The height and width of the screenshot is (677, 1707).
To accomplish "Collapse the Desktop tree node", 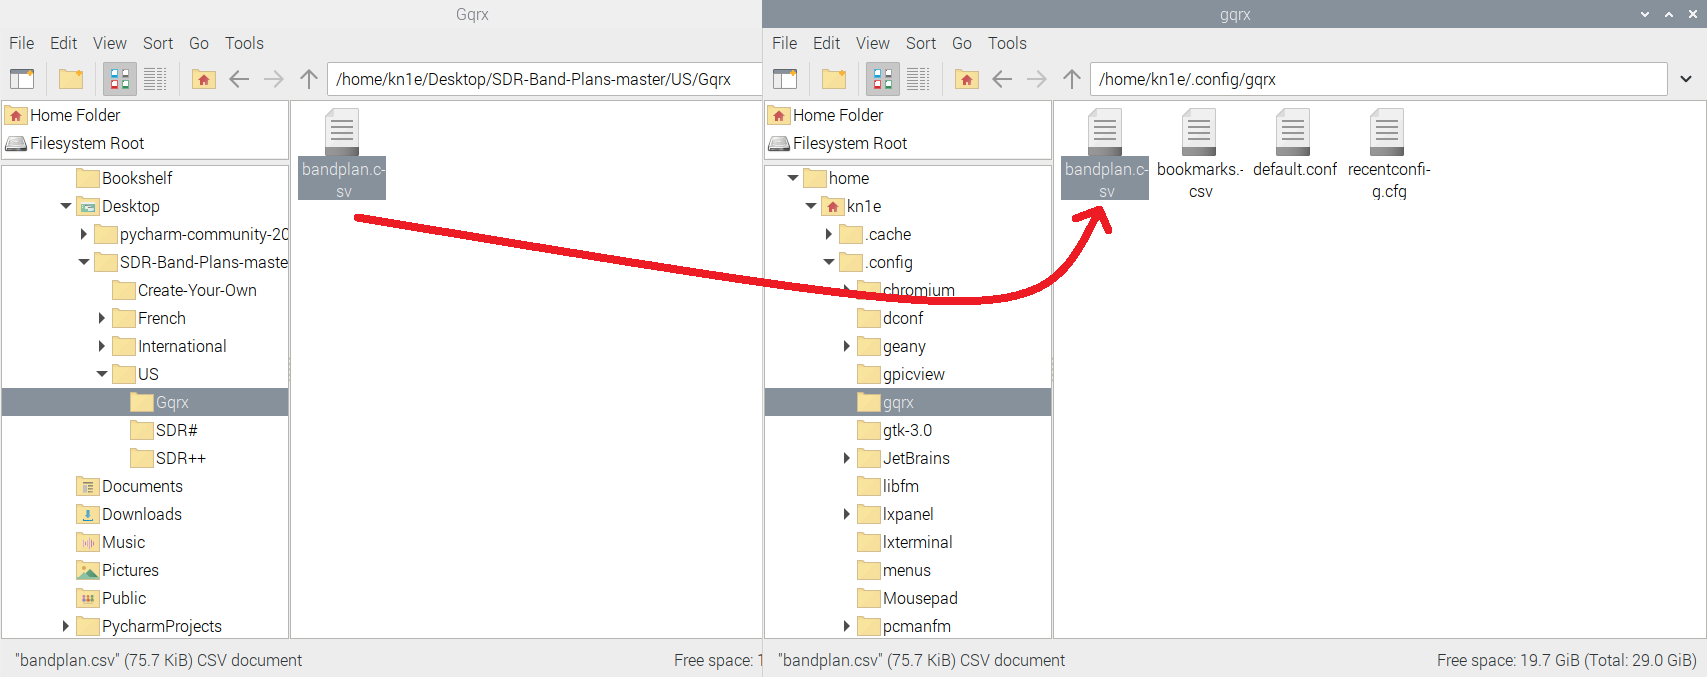I will pos(66,206).
